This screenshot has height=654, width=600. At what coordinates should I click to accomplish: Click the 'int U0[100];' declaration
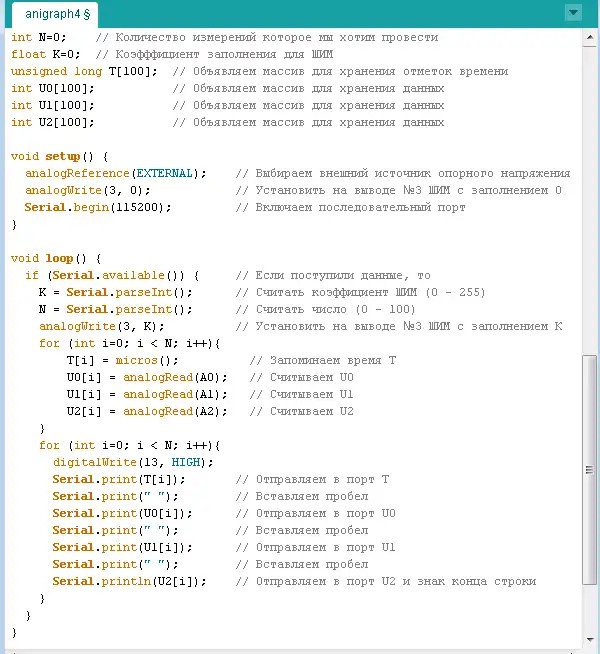(x=53, y=88)
